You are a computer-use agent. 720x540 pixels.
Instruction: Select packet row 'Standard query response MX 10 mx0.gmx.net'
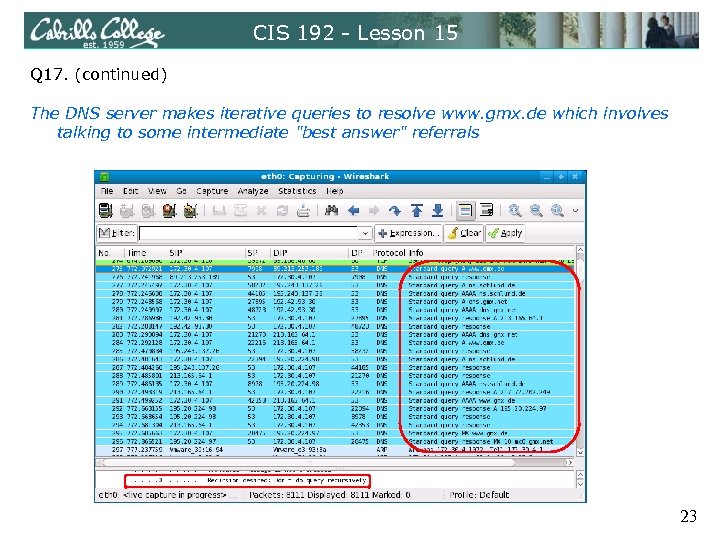[335, 441]
